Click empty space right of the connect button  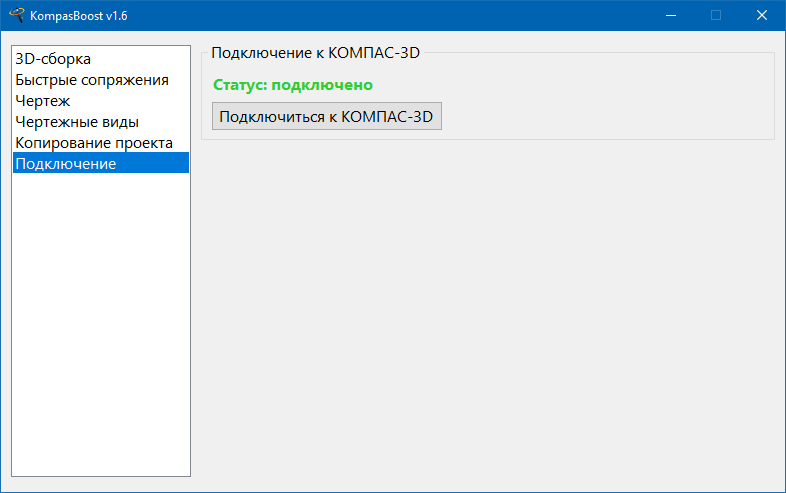pos(600,116)
